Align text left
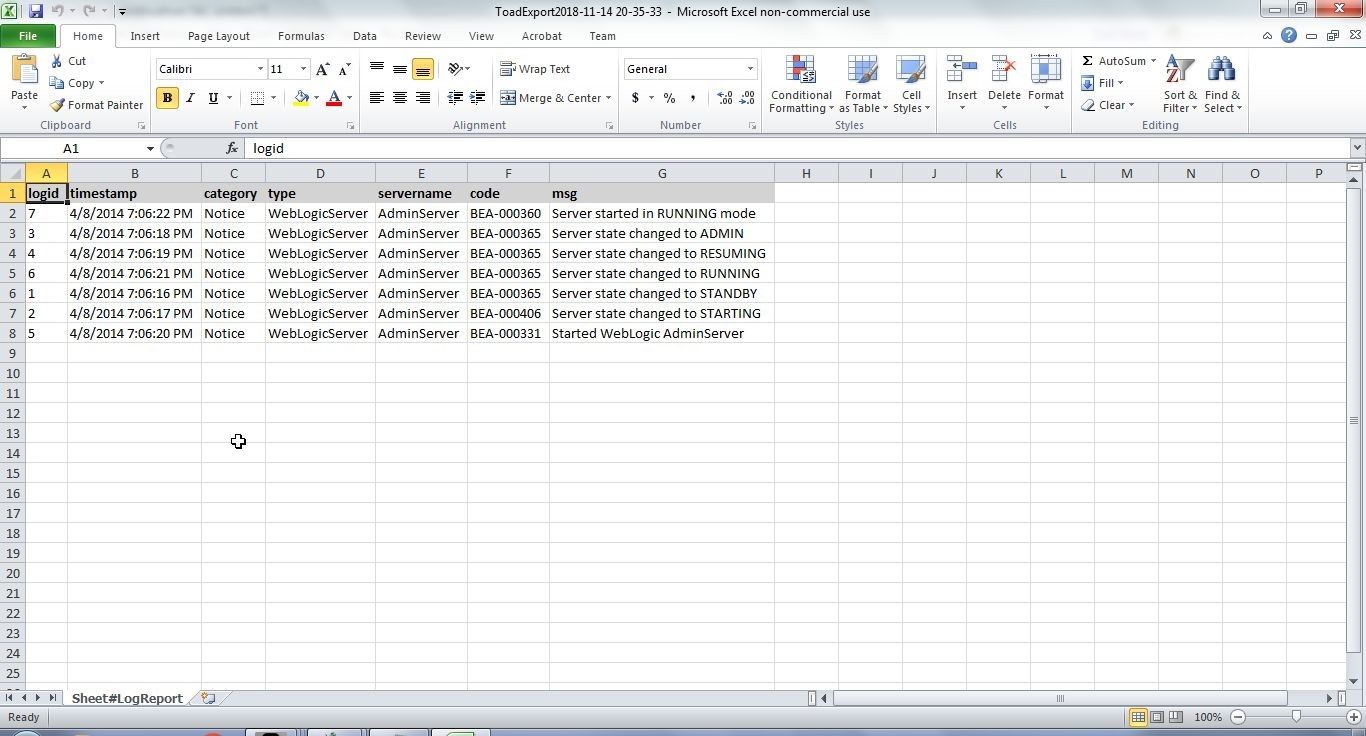 [x=377, y=98]
